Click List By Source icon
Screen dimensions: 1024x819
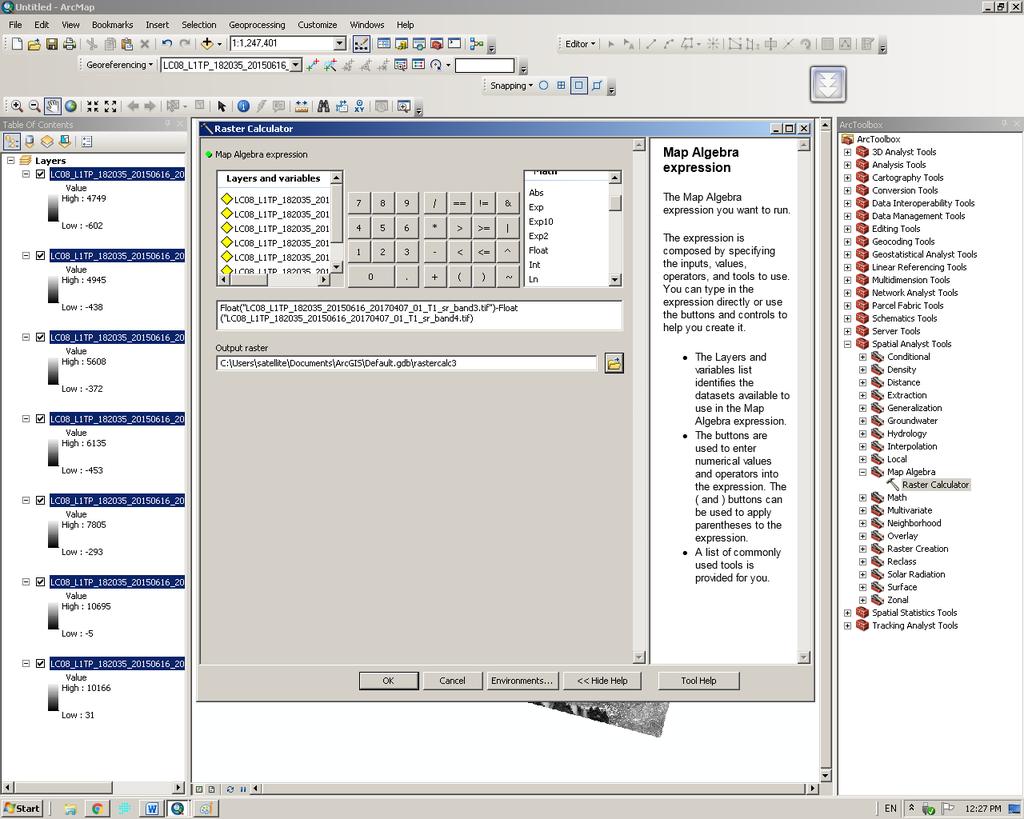[x=29, y=141]
